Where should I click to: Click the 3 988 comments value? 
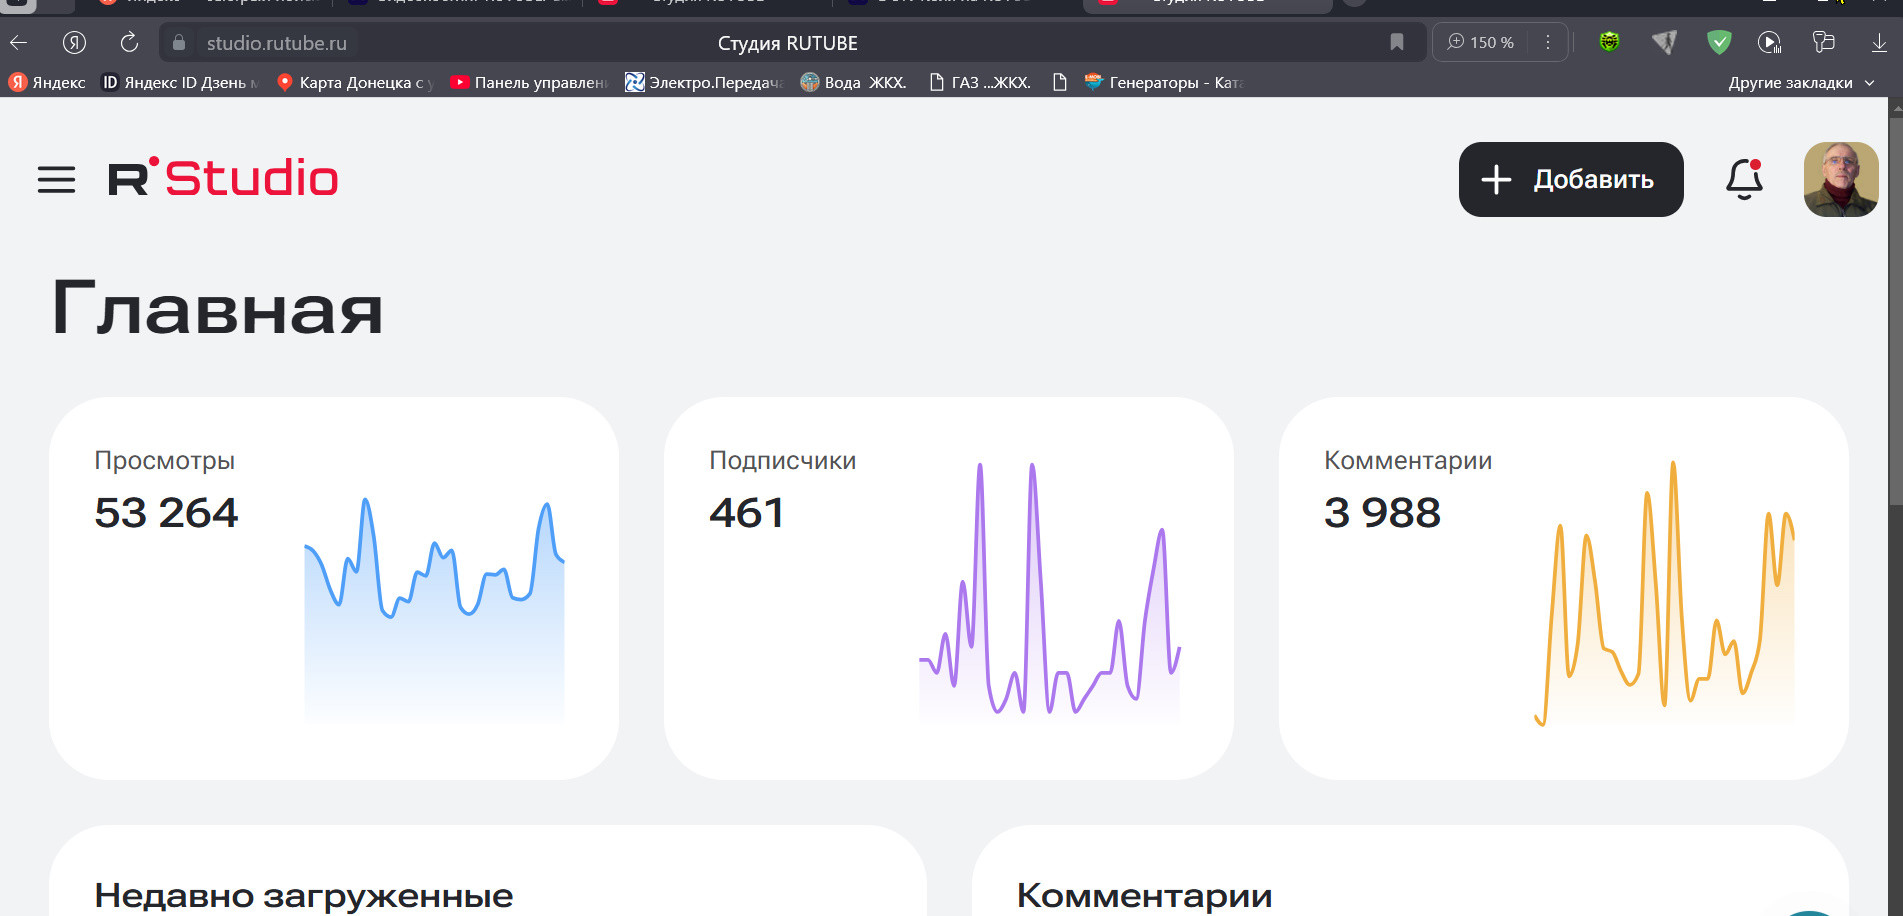click(1382, 513)
